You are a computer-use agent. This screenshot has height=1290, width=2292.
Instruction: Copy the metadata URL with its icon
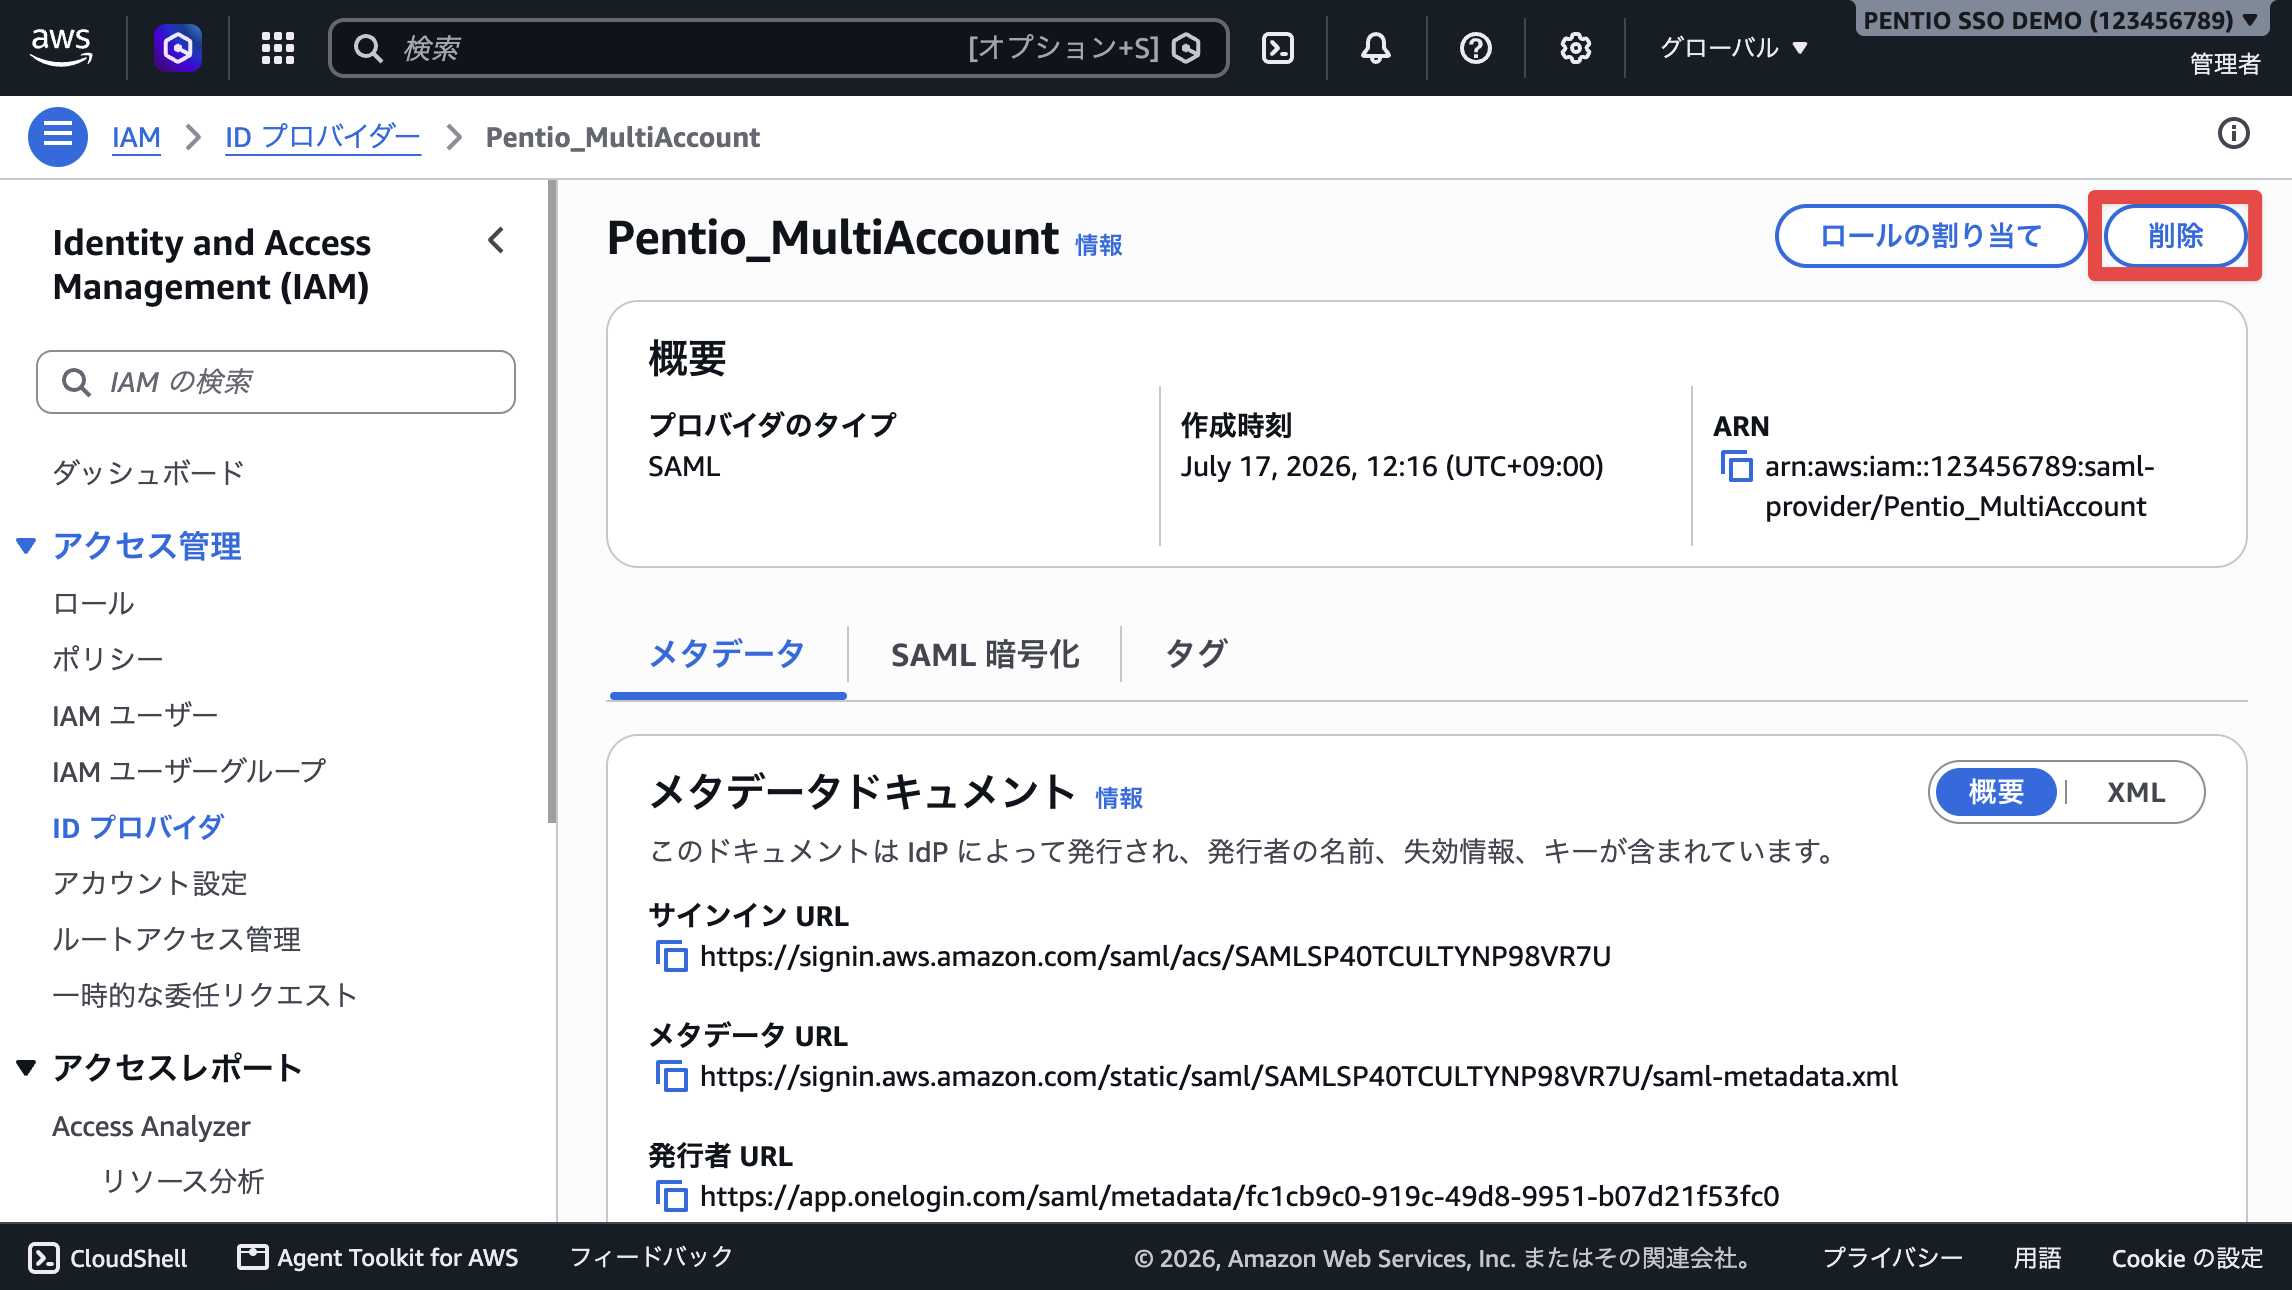(x=672, y=1076)
